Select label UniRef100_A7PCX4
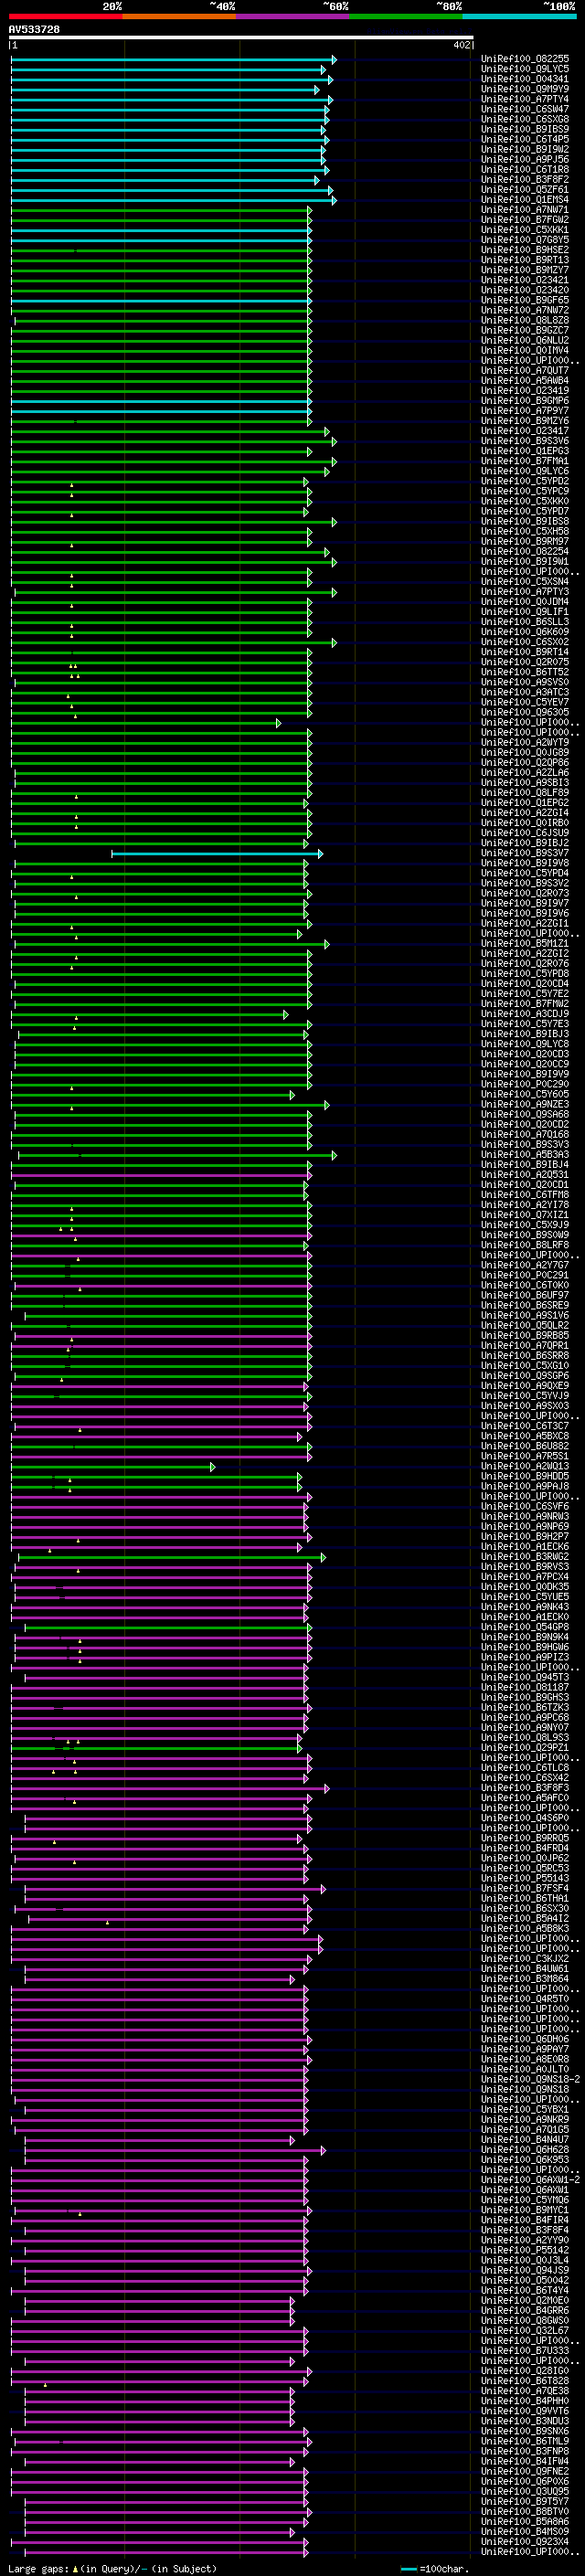This screenshot has height=2576, width=585. [525, 1577]
